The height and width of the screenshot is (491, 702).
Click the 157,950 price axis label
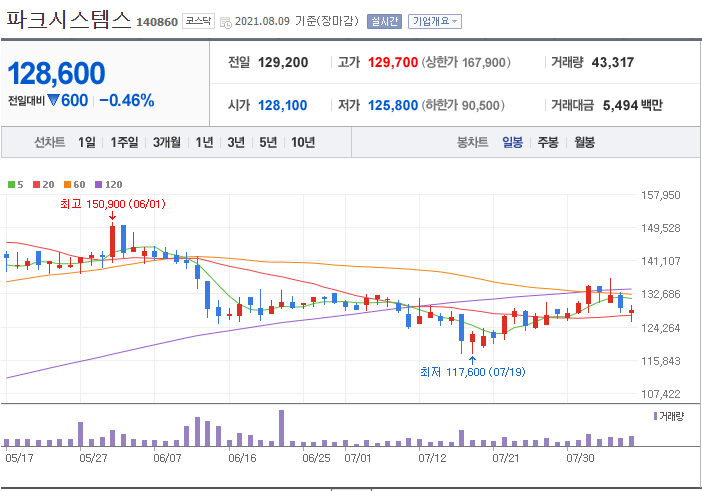(x=661, y=195)
